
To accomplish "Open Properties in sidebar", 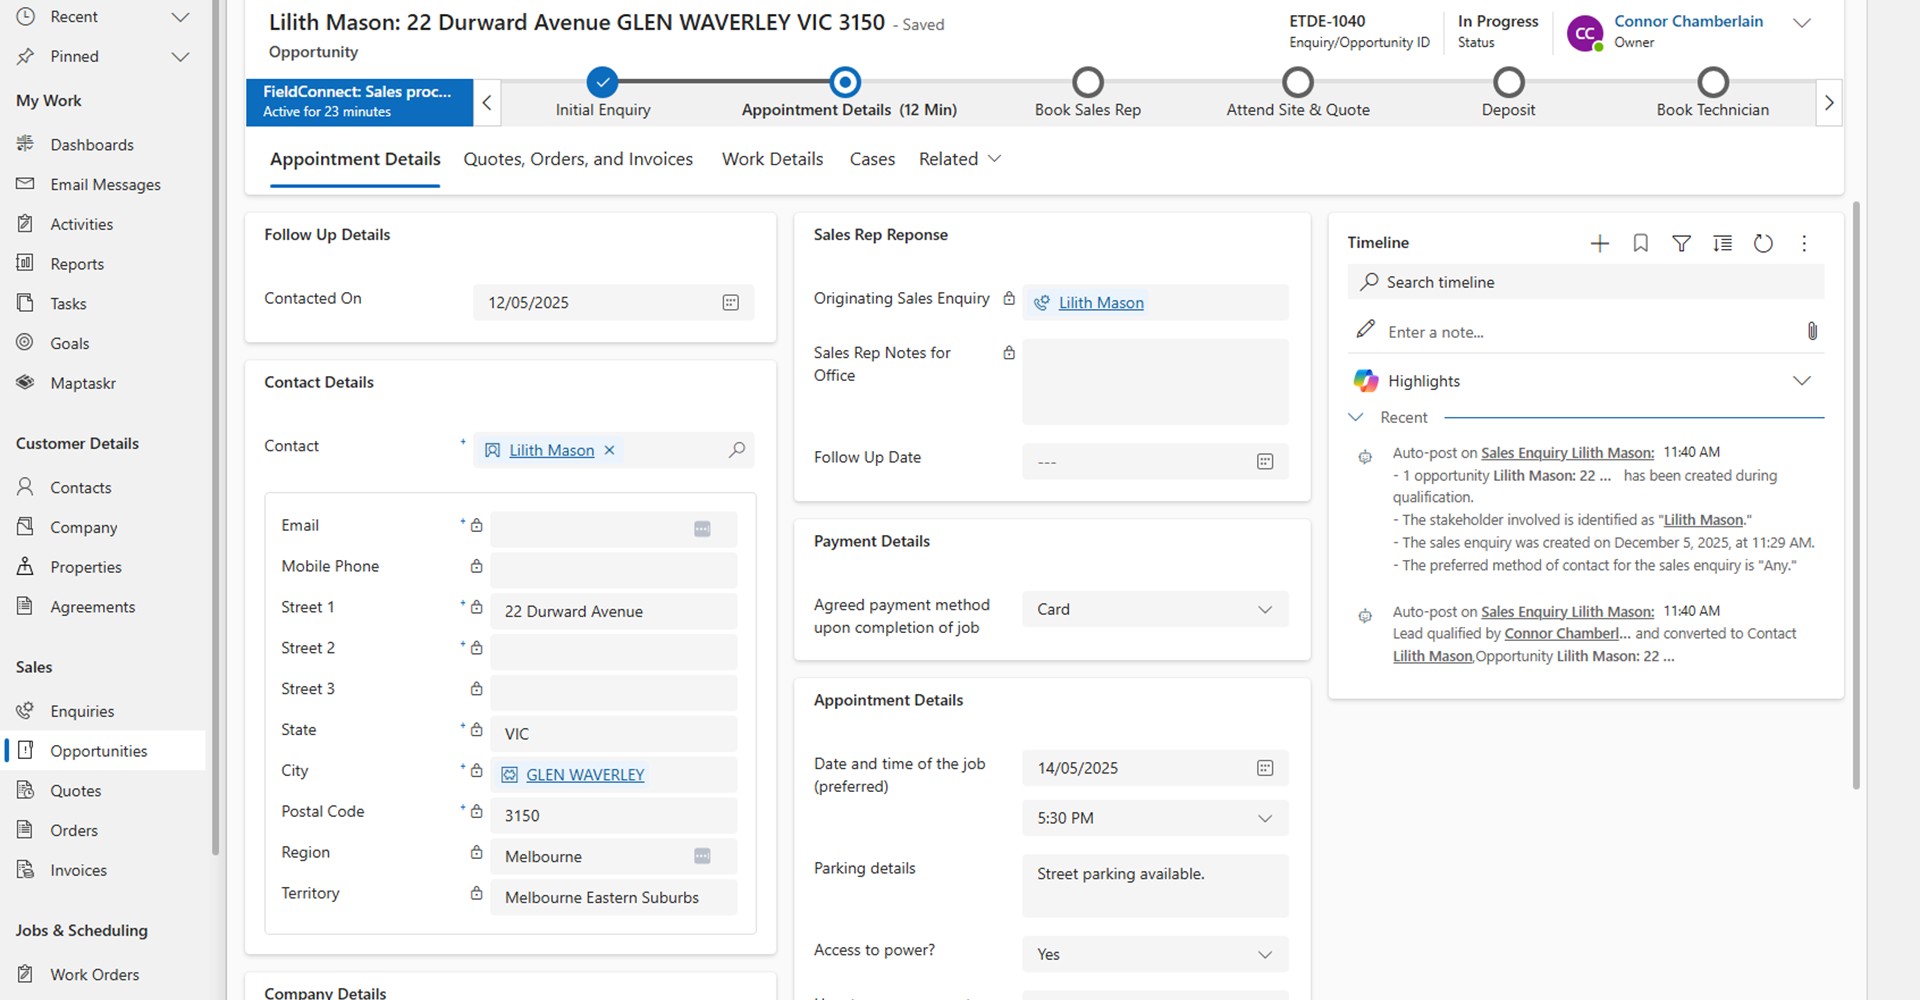I will tap(86, 567).
